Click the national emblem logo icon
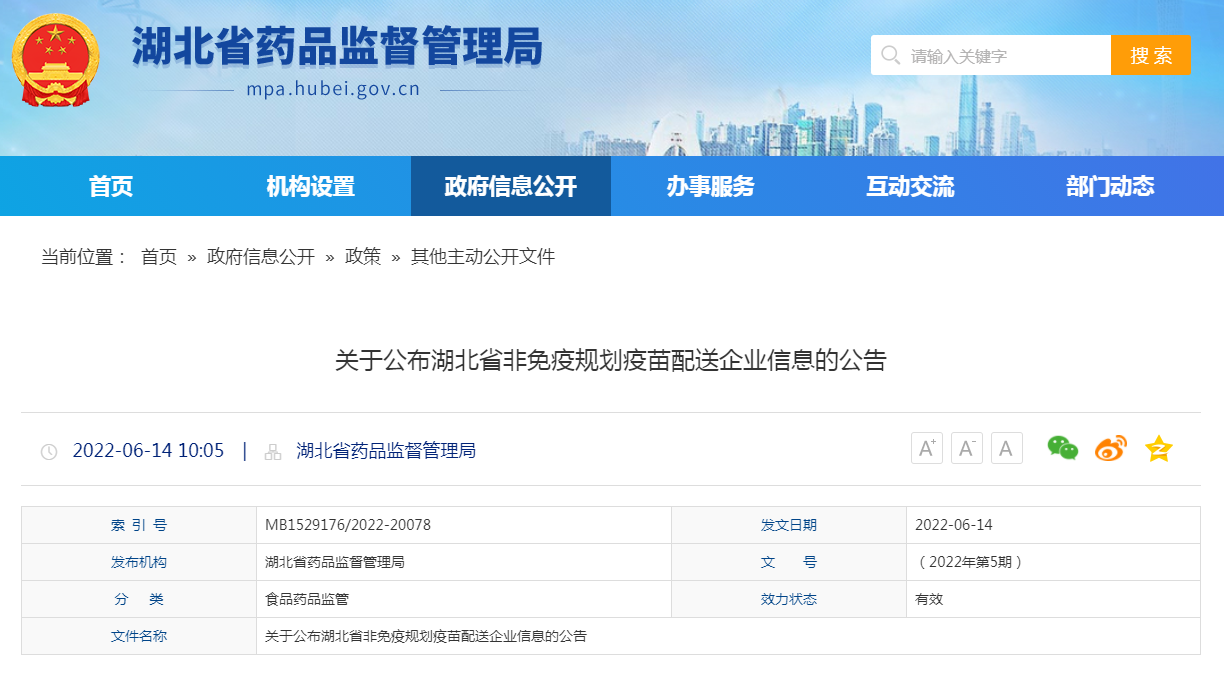The image size is (1224, 677). (55, 60)
